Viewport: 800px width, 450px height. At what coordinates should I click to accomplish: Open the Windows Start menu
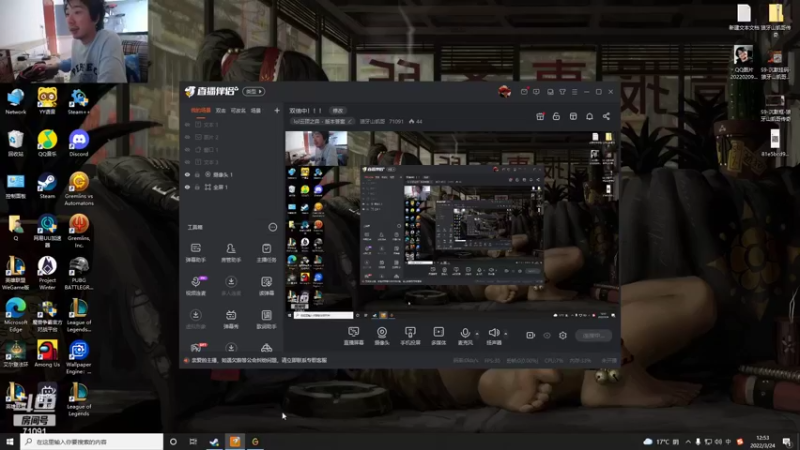tap(10, 441)
